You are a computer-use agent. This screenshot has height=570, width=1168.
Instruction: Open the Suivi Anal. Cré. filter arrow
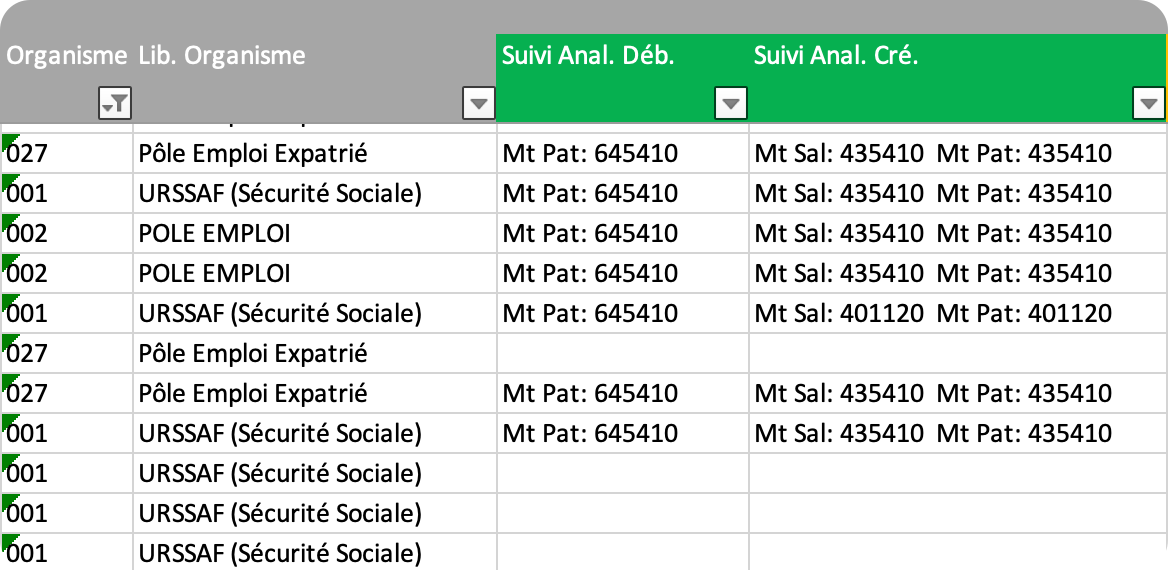point(1149,102)
